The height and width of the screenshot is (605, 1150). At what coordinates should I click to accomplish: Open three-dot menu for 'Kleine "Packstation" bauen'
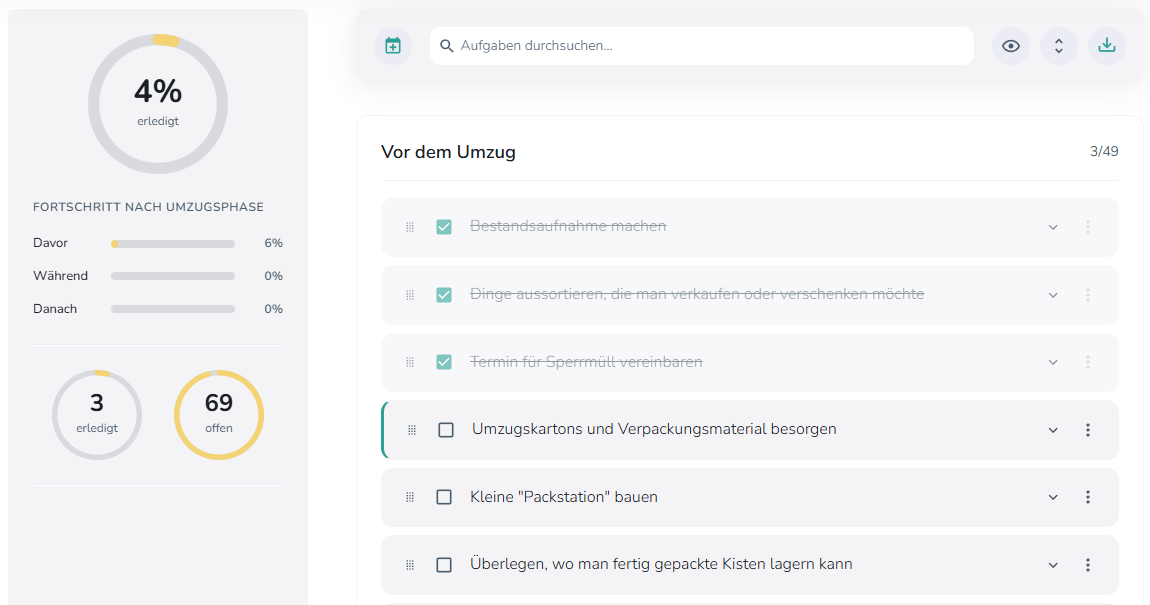pos(1088,497)
